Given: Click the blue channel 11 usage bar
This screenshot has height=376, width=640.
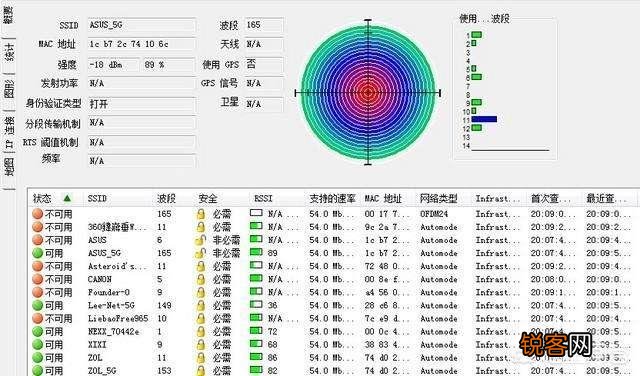Looking at the screenshot, I should [x=484, y=119].
